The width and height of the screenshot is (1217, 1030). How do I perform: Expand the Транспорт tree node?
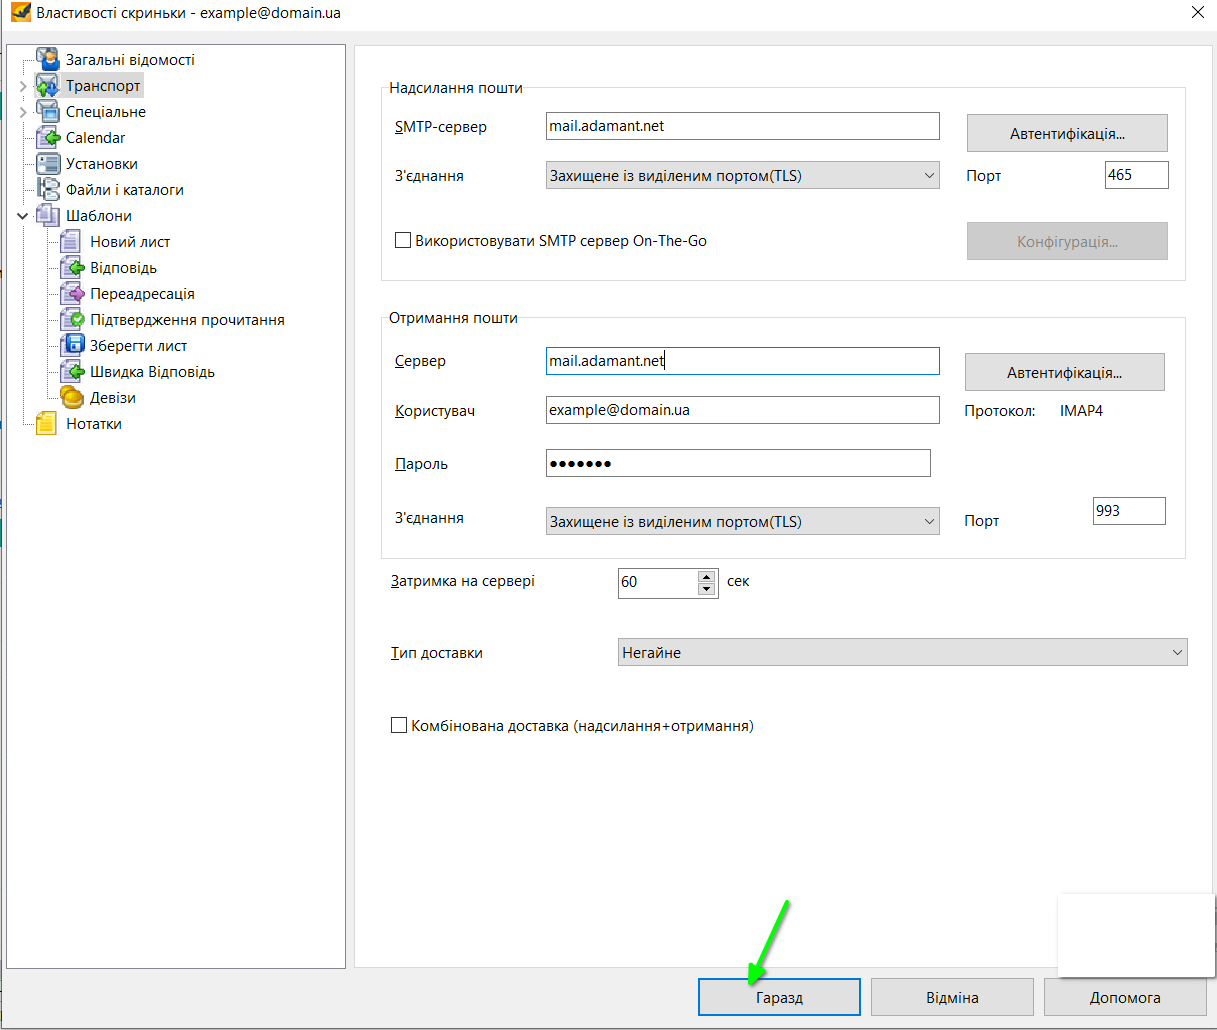23,86
